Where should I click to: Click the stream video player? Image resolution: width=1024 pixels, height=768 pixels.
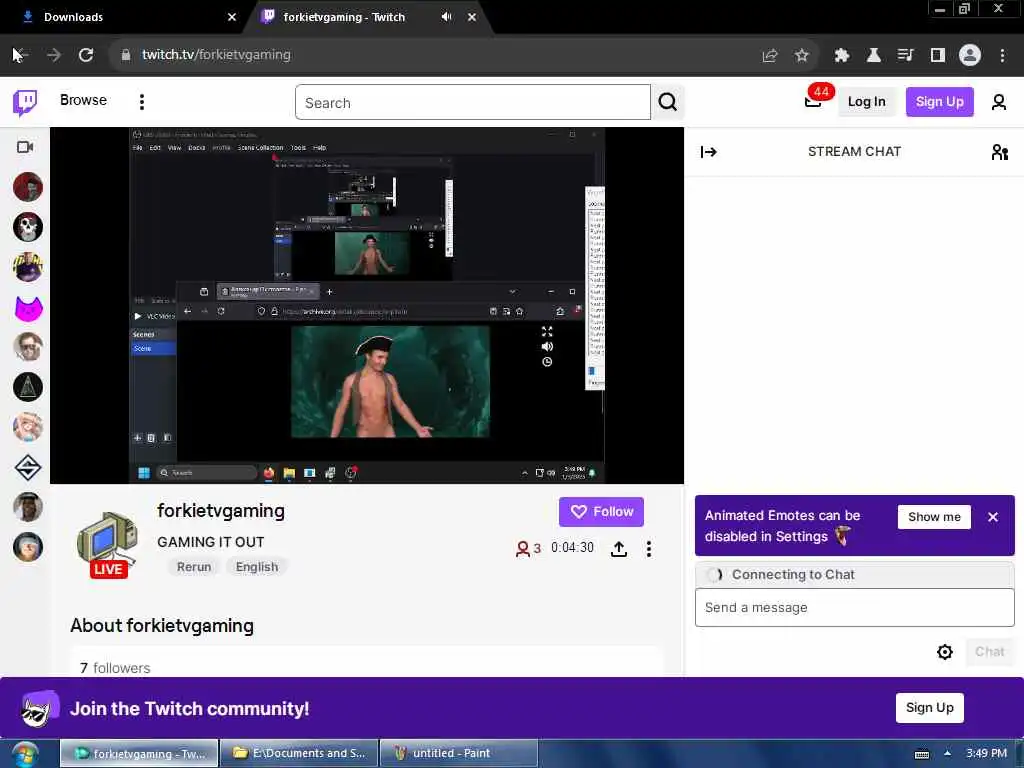coord(367,306)
